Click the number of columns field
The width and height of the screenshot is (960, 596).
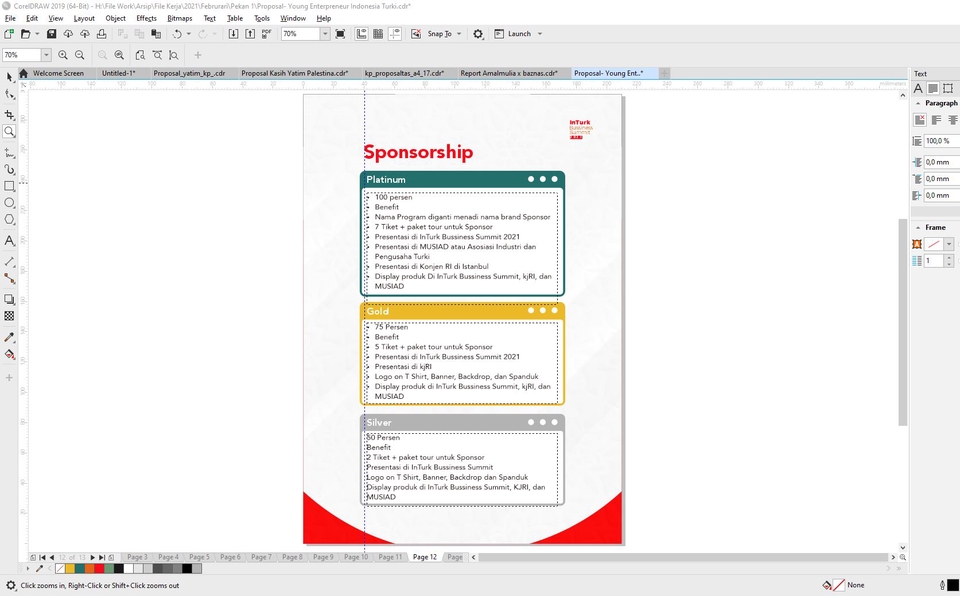click(934, 261)
